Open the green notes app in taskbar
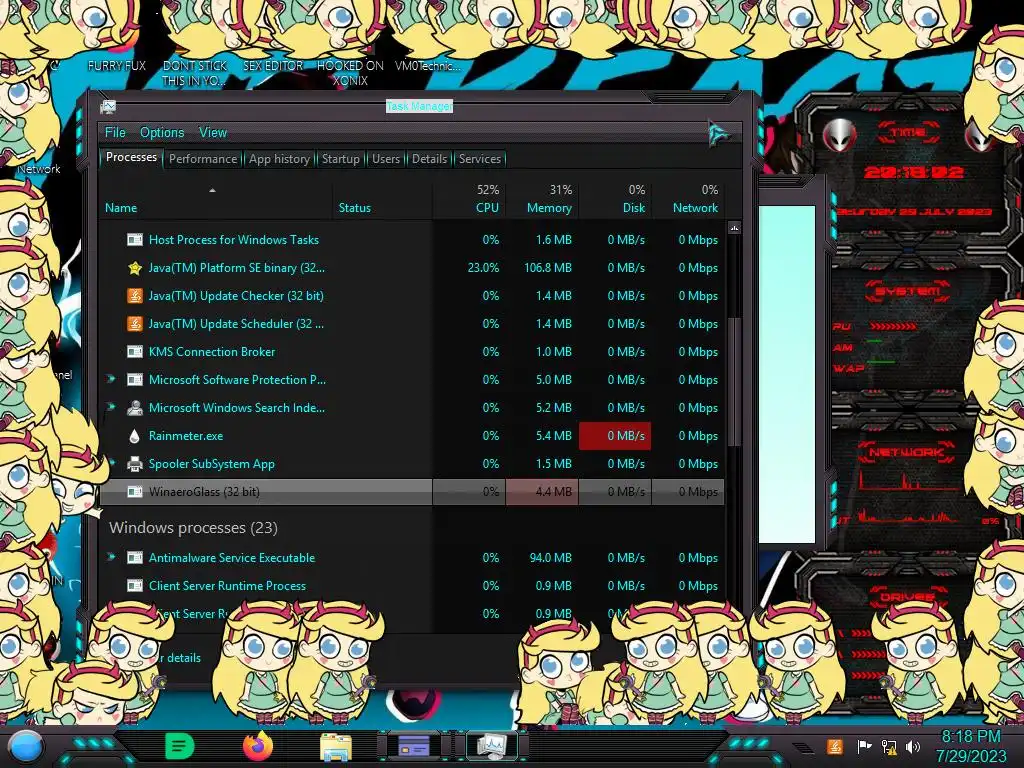Screen dimensions: 1024x768 [x=180, y=746]
